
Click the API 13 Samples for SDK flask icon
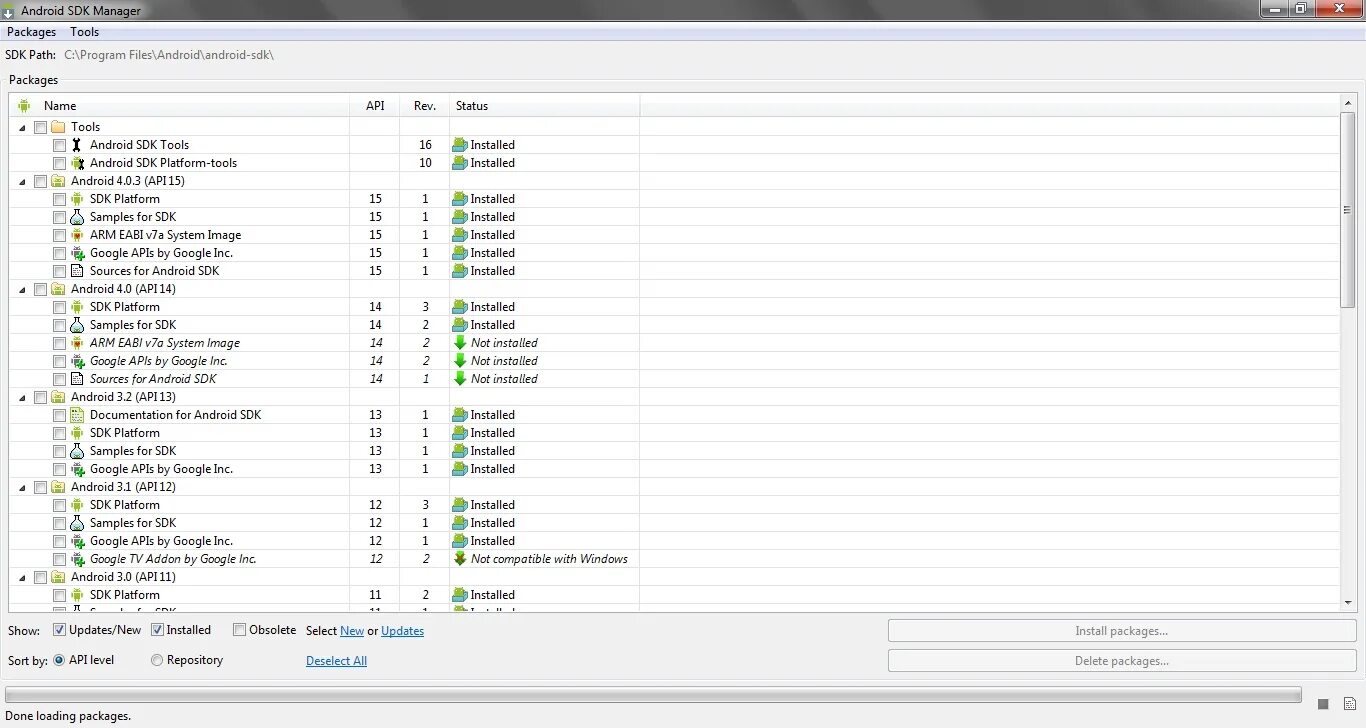77,451
